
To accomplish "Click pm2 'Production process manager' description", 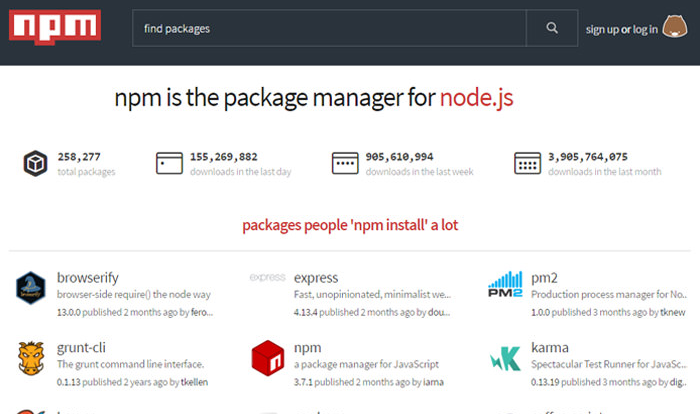I will 609,295.
